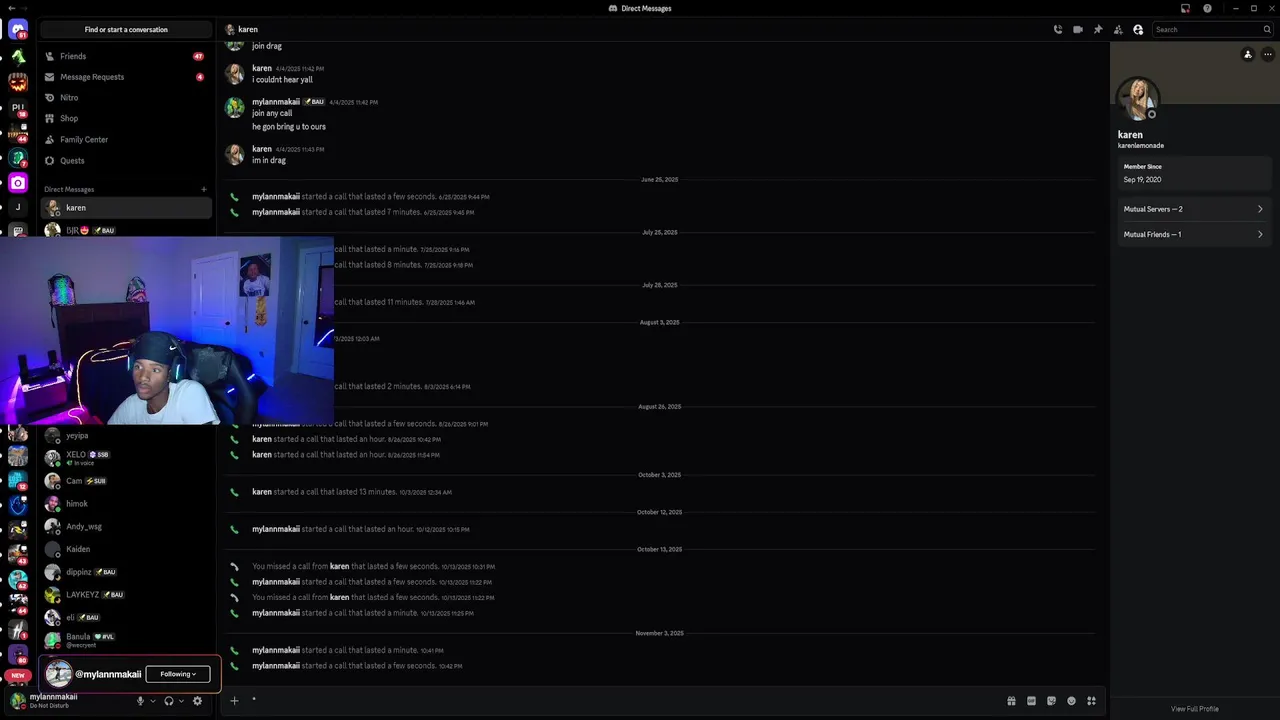The width and height of the screenshot is (1280, 720).
Task: Open pinned messages
Action: [1098, 30]
